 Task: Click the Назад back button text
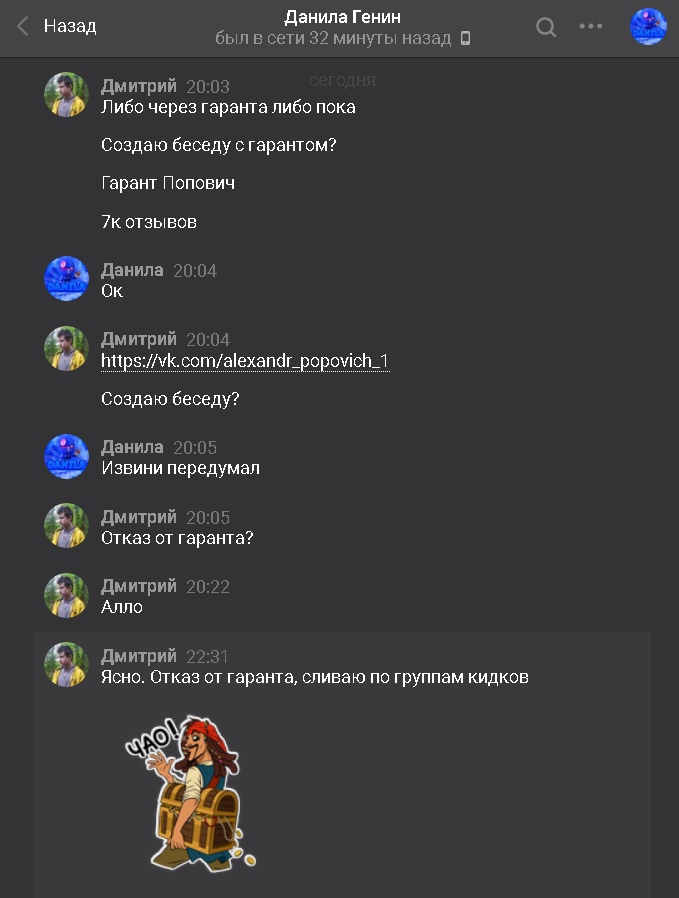pos(70,26)
